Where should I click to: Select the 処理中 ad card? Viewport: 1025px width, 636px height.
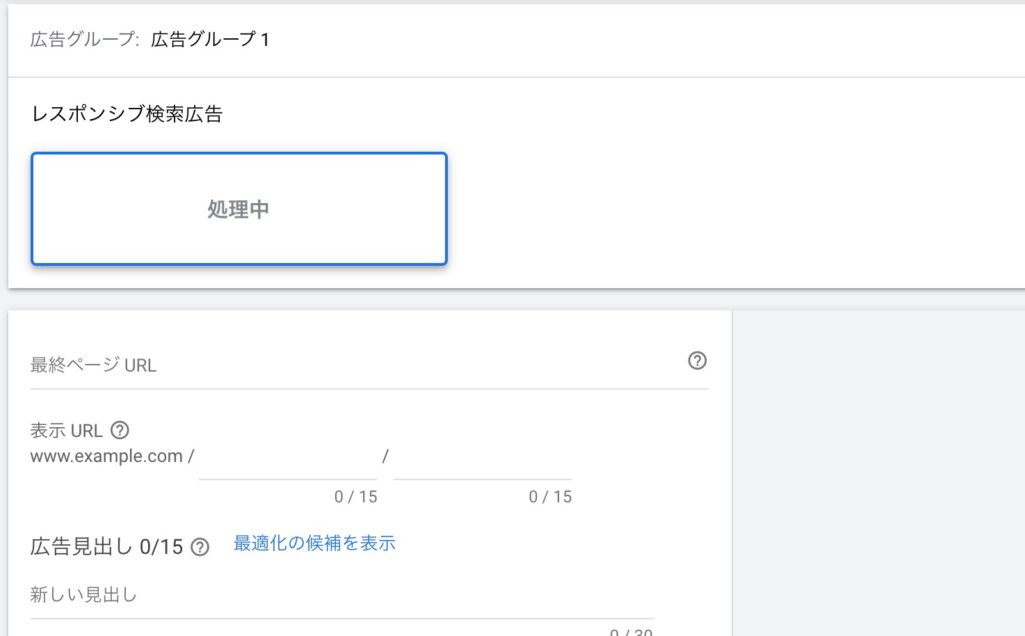239,209
